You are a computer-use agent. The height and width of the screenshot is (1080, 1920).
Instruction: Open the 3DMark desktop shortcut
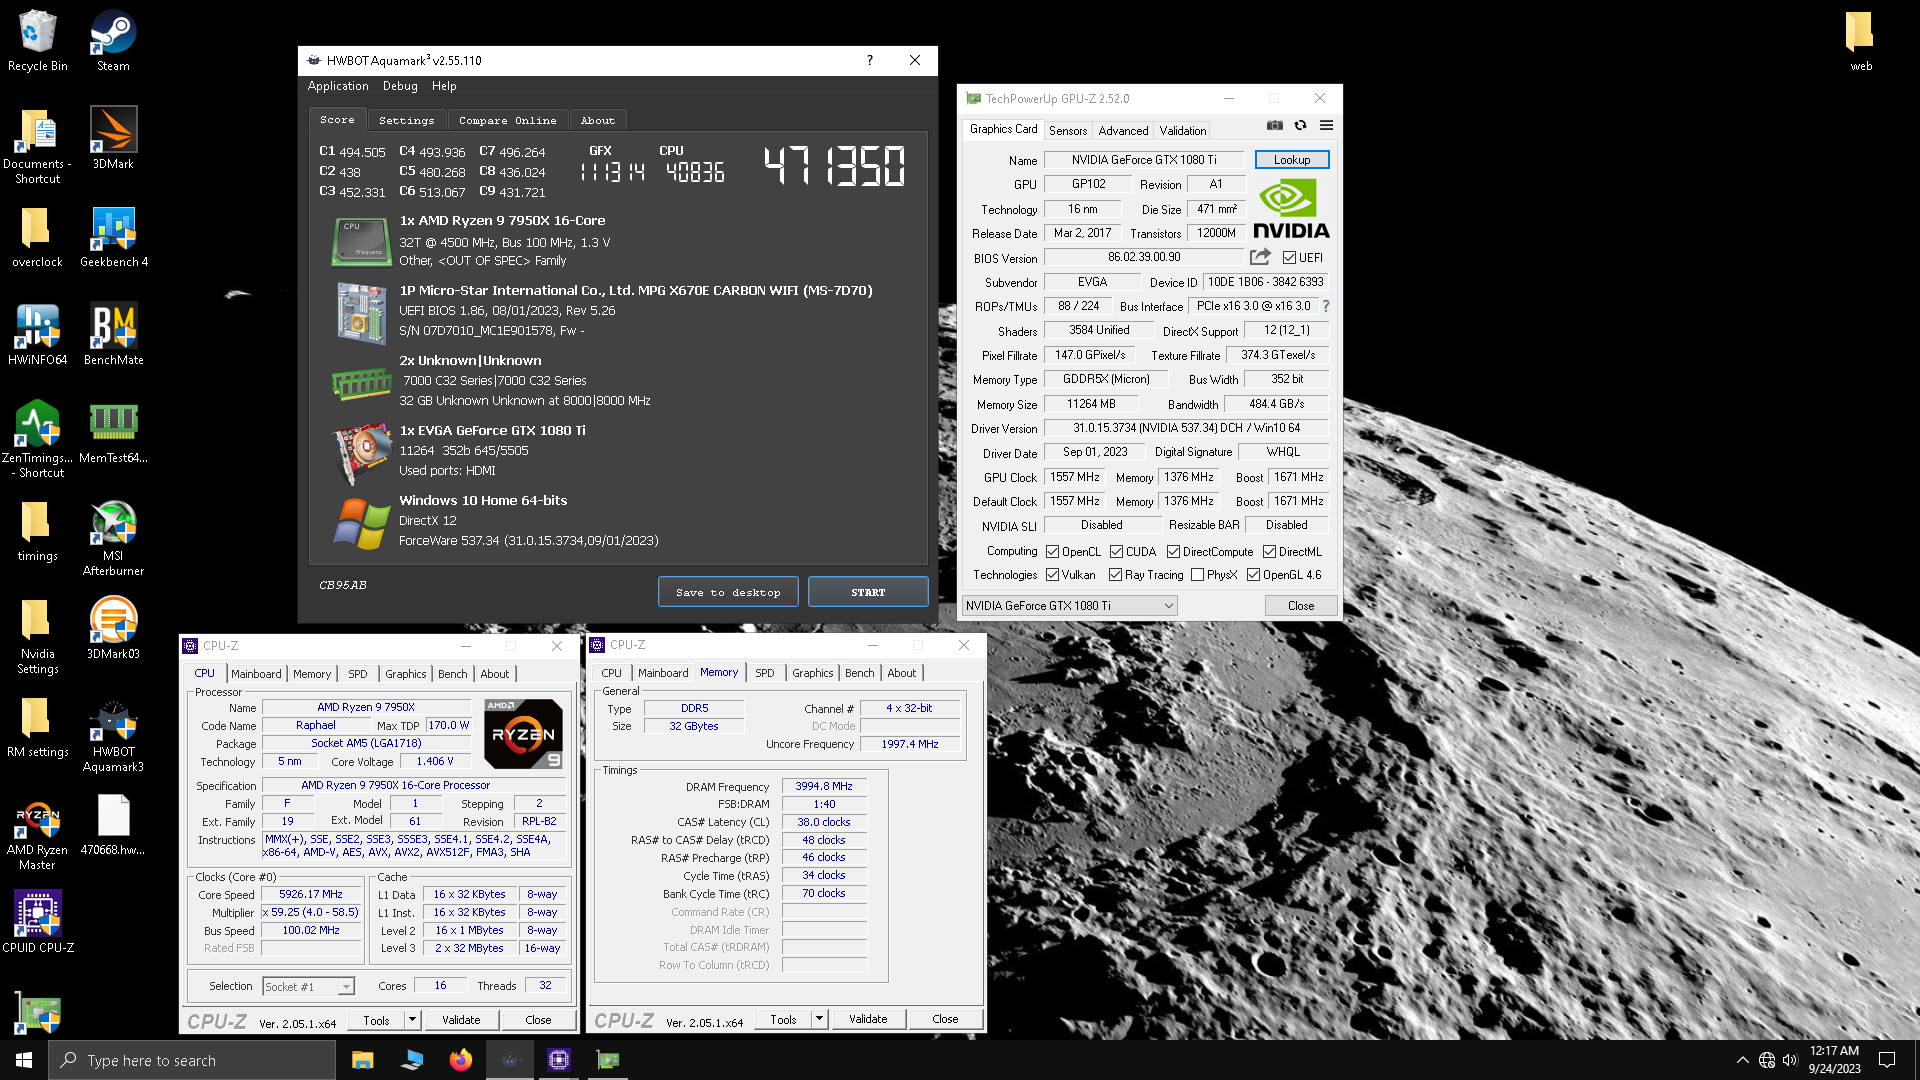point(113,138)
